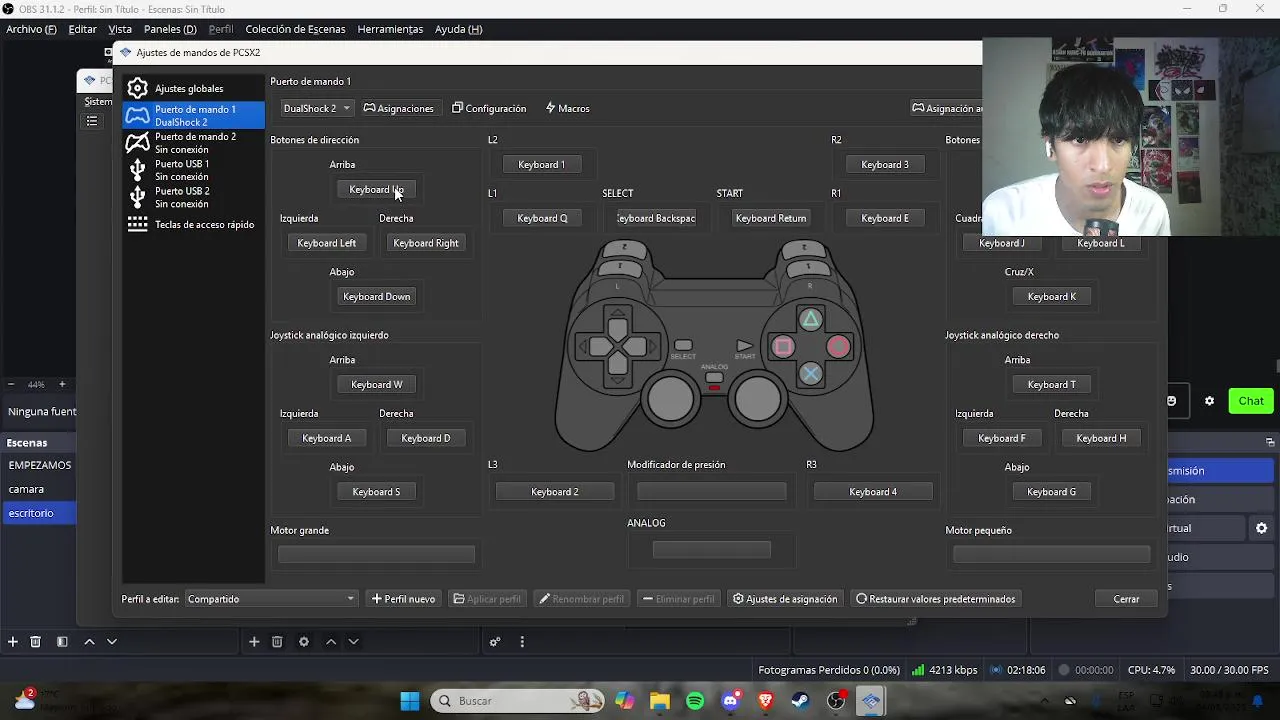Screen dimensions: 1280x720
Task: Open Puerto USB 1 settings
Action: click(193, 170)
